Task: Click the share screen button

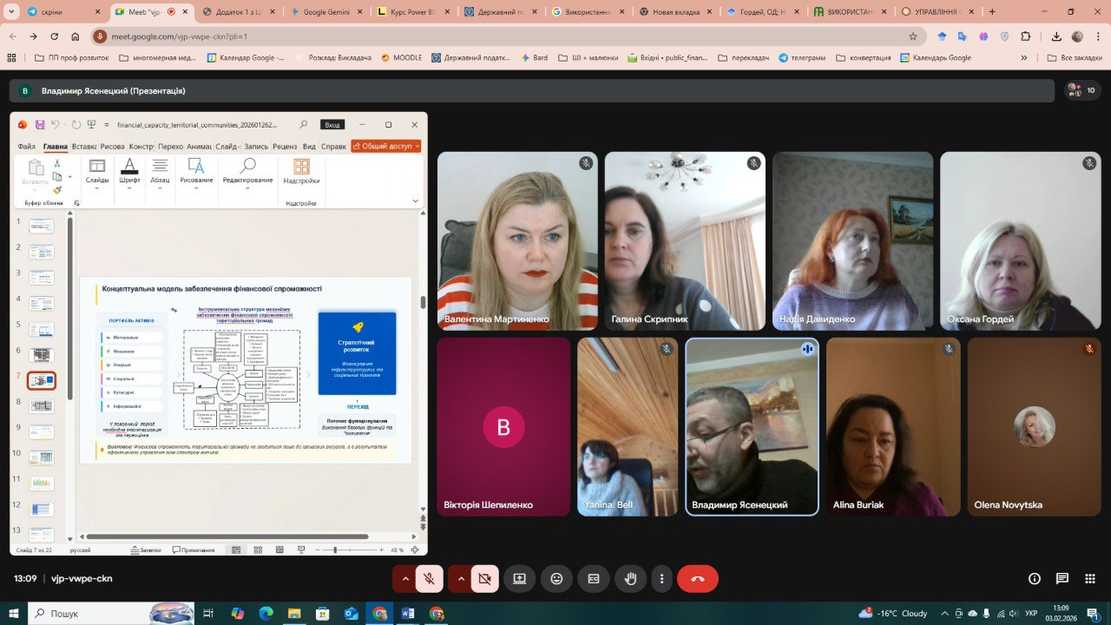Action: click(520, 578)
